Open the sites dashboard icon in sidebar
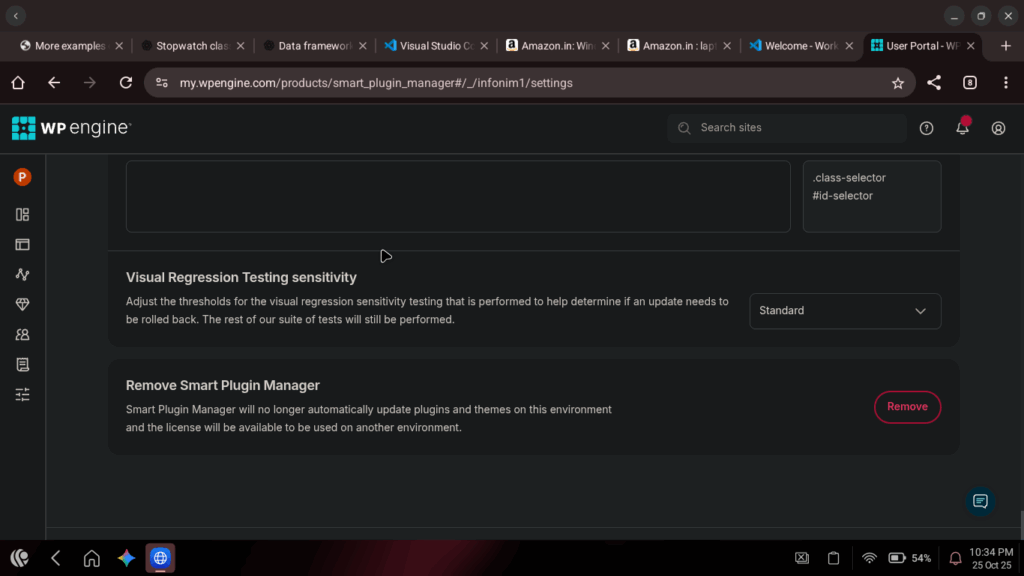This screenshot has height=576, width=1024. click(x=22, y=214)
